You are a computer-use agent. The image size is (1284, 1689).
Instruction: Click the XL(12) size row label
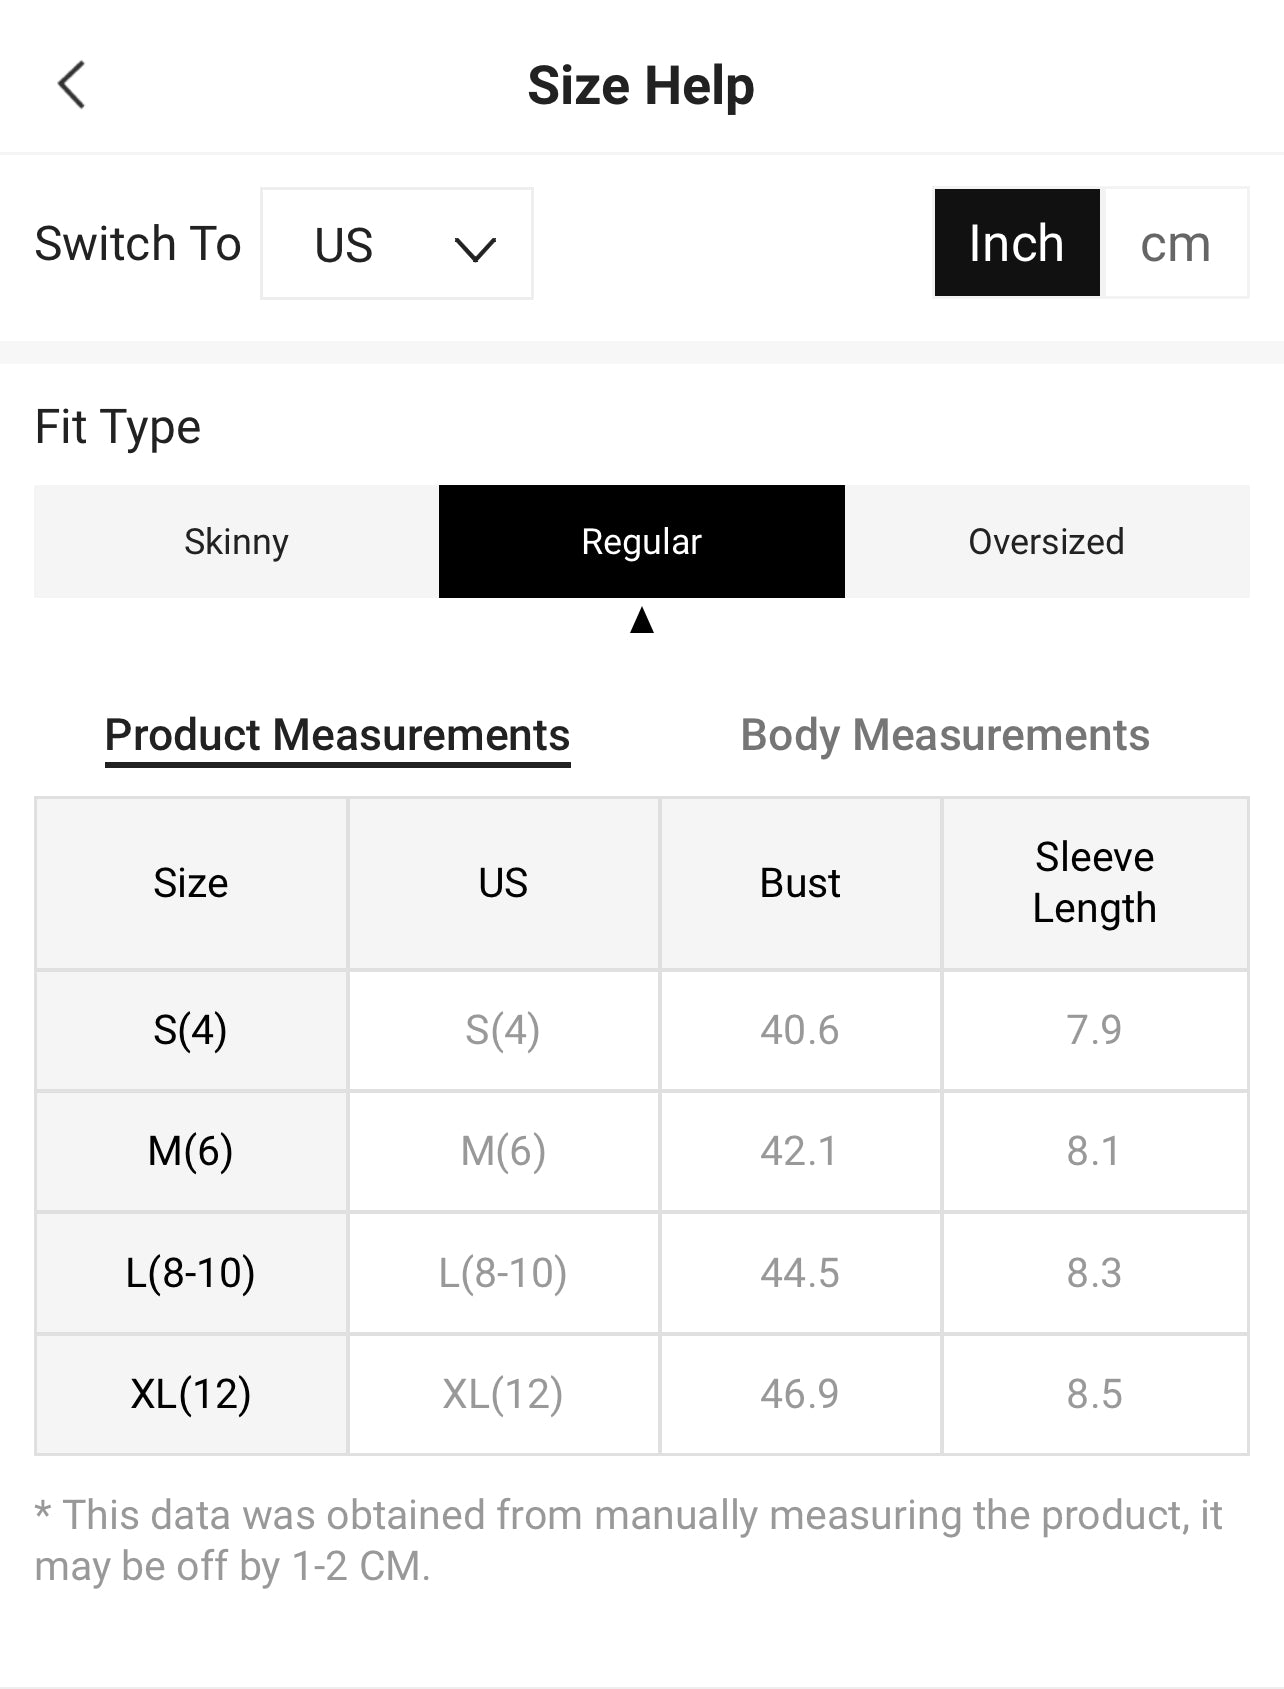point(190,1394)
